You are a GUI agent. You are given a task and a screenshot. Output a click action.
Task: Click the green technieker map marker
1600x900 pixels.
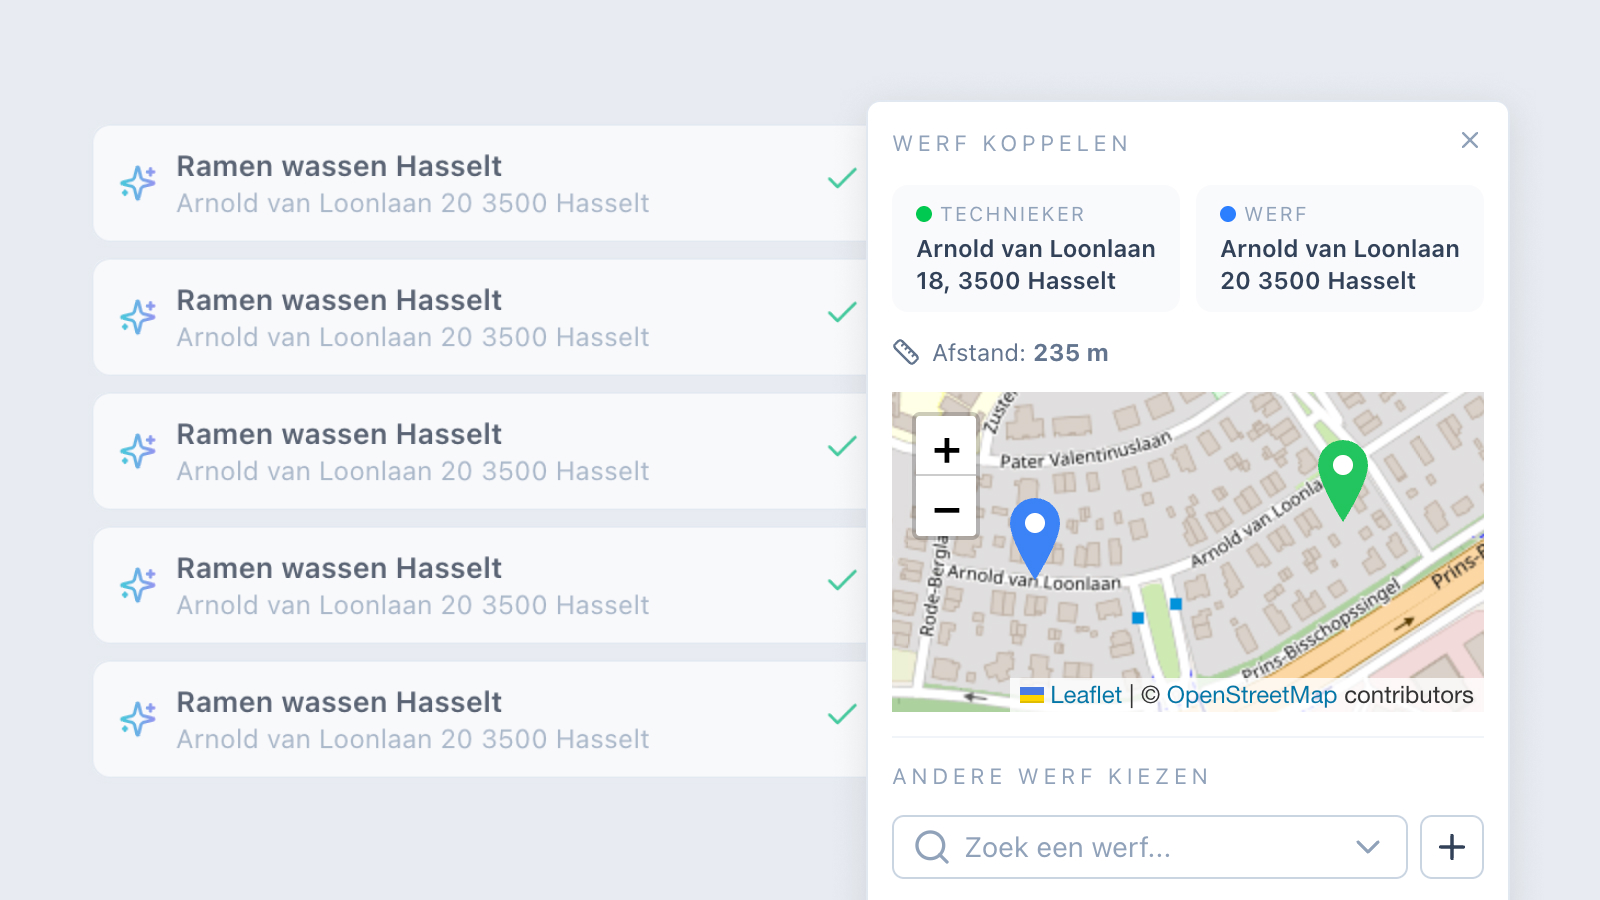1343,479
